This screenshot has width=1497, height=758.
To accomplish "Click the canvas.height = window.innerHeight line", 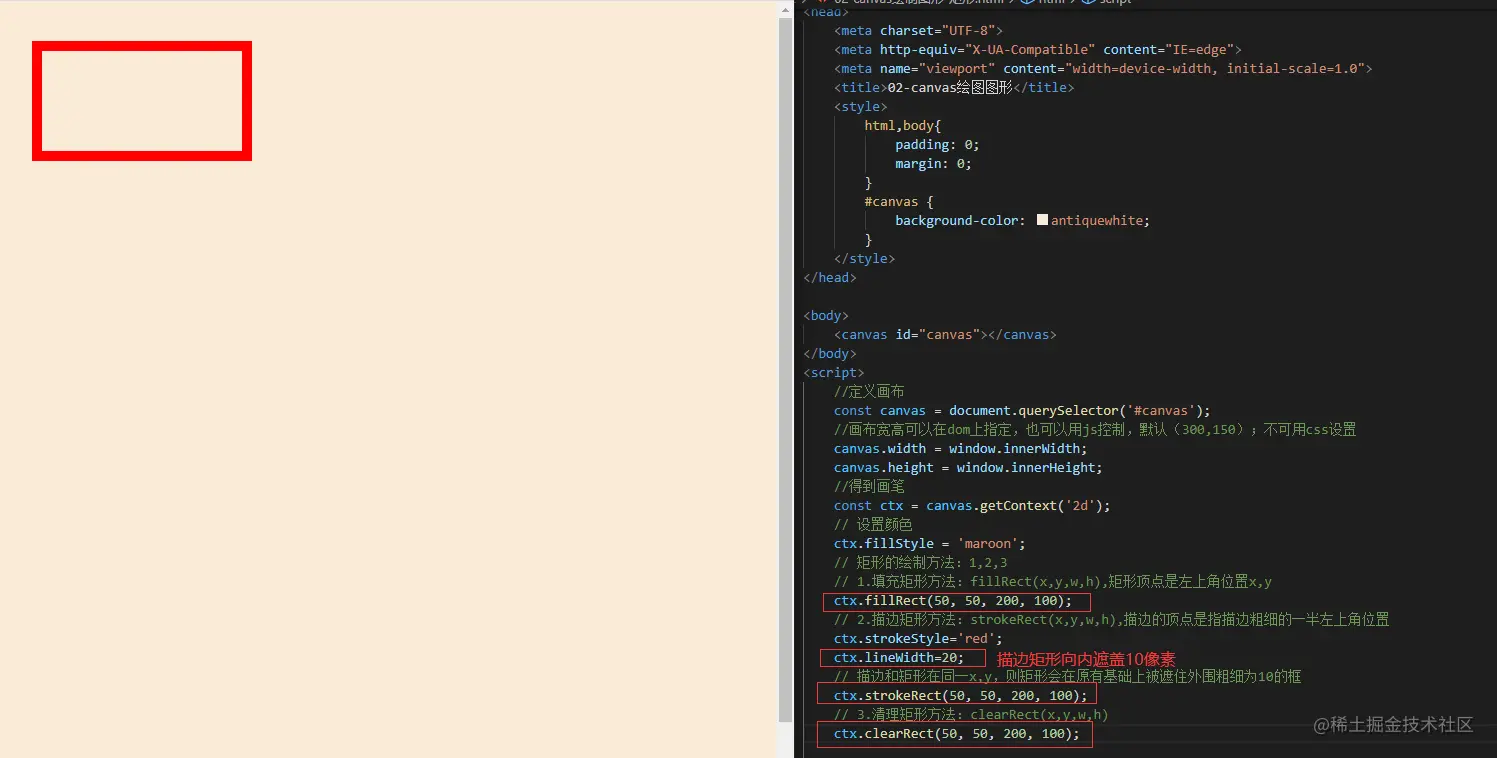I will click(x=968, y=467).
